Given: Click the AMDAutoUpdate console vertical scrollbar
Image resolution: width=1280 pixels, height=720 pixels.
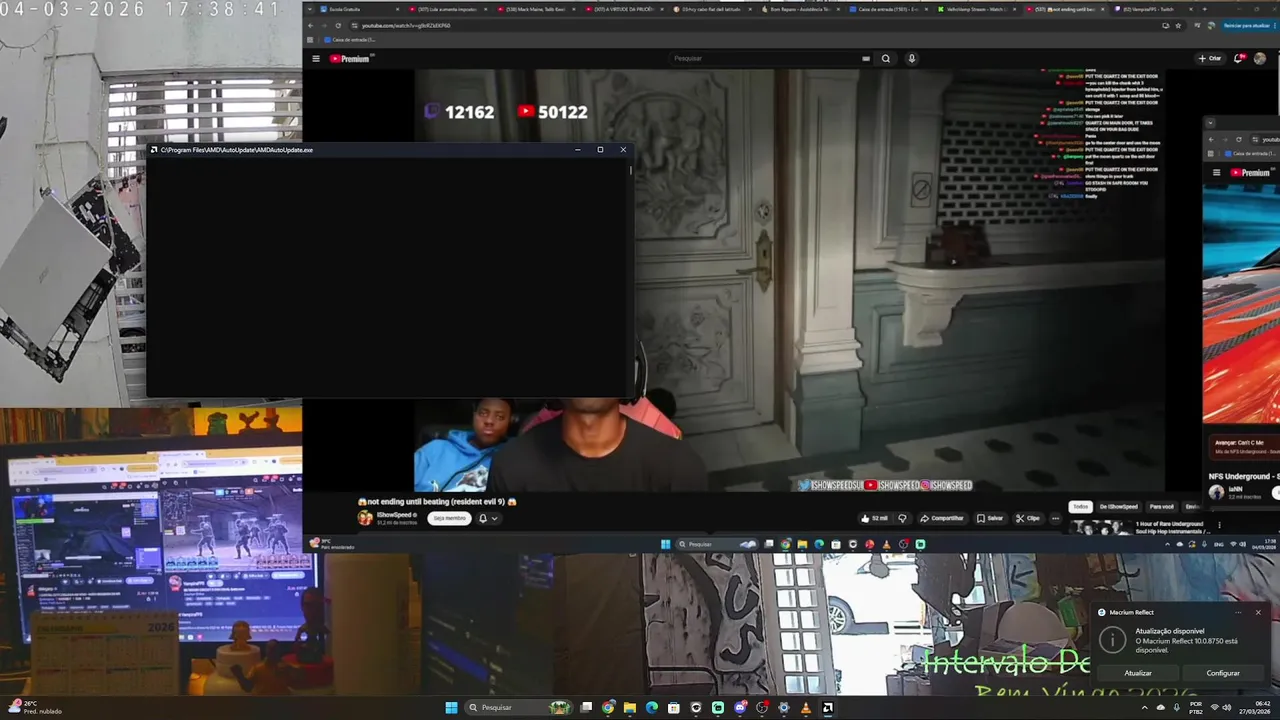Looking at the screenshot, I should [x=630, y=280].
